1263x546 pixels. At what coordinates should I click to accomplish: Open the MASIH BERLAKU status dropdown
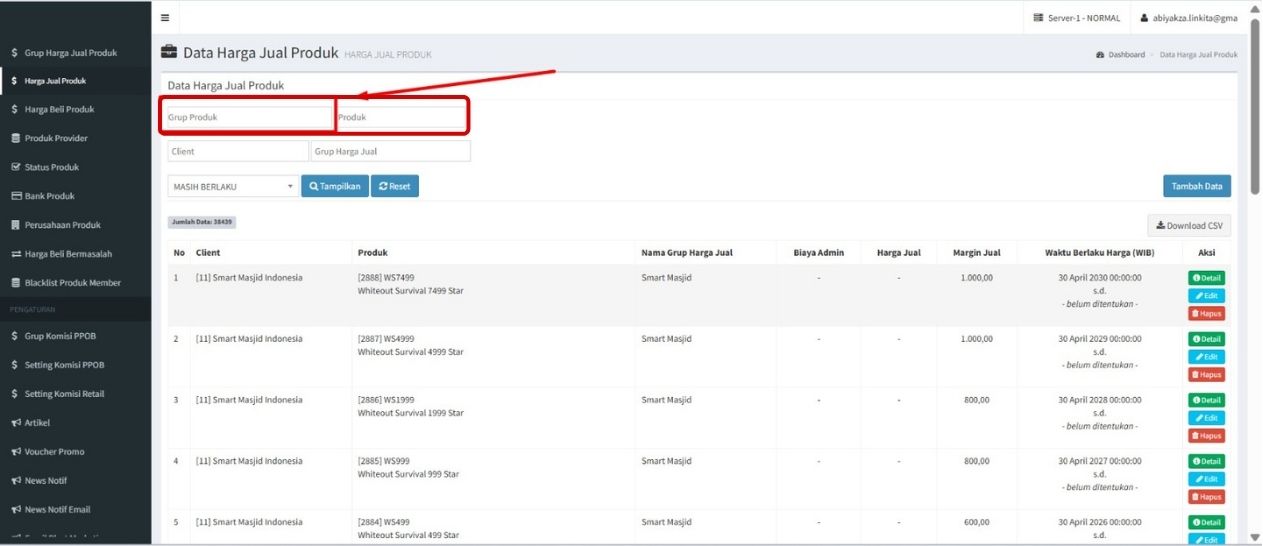tap(233, 186)
